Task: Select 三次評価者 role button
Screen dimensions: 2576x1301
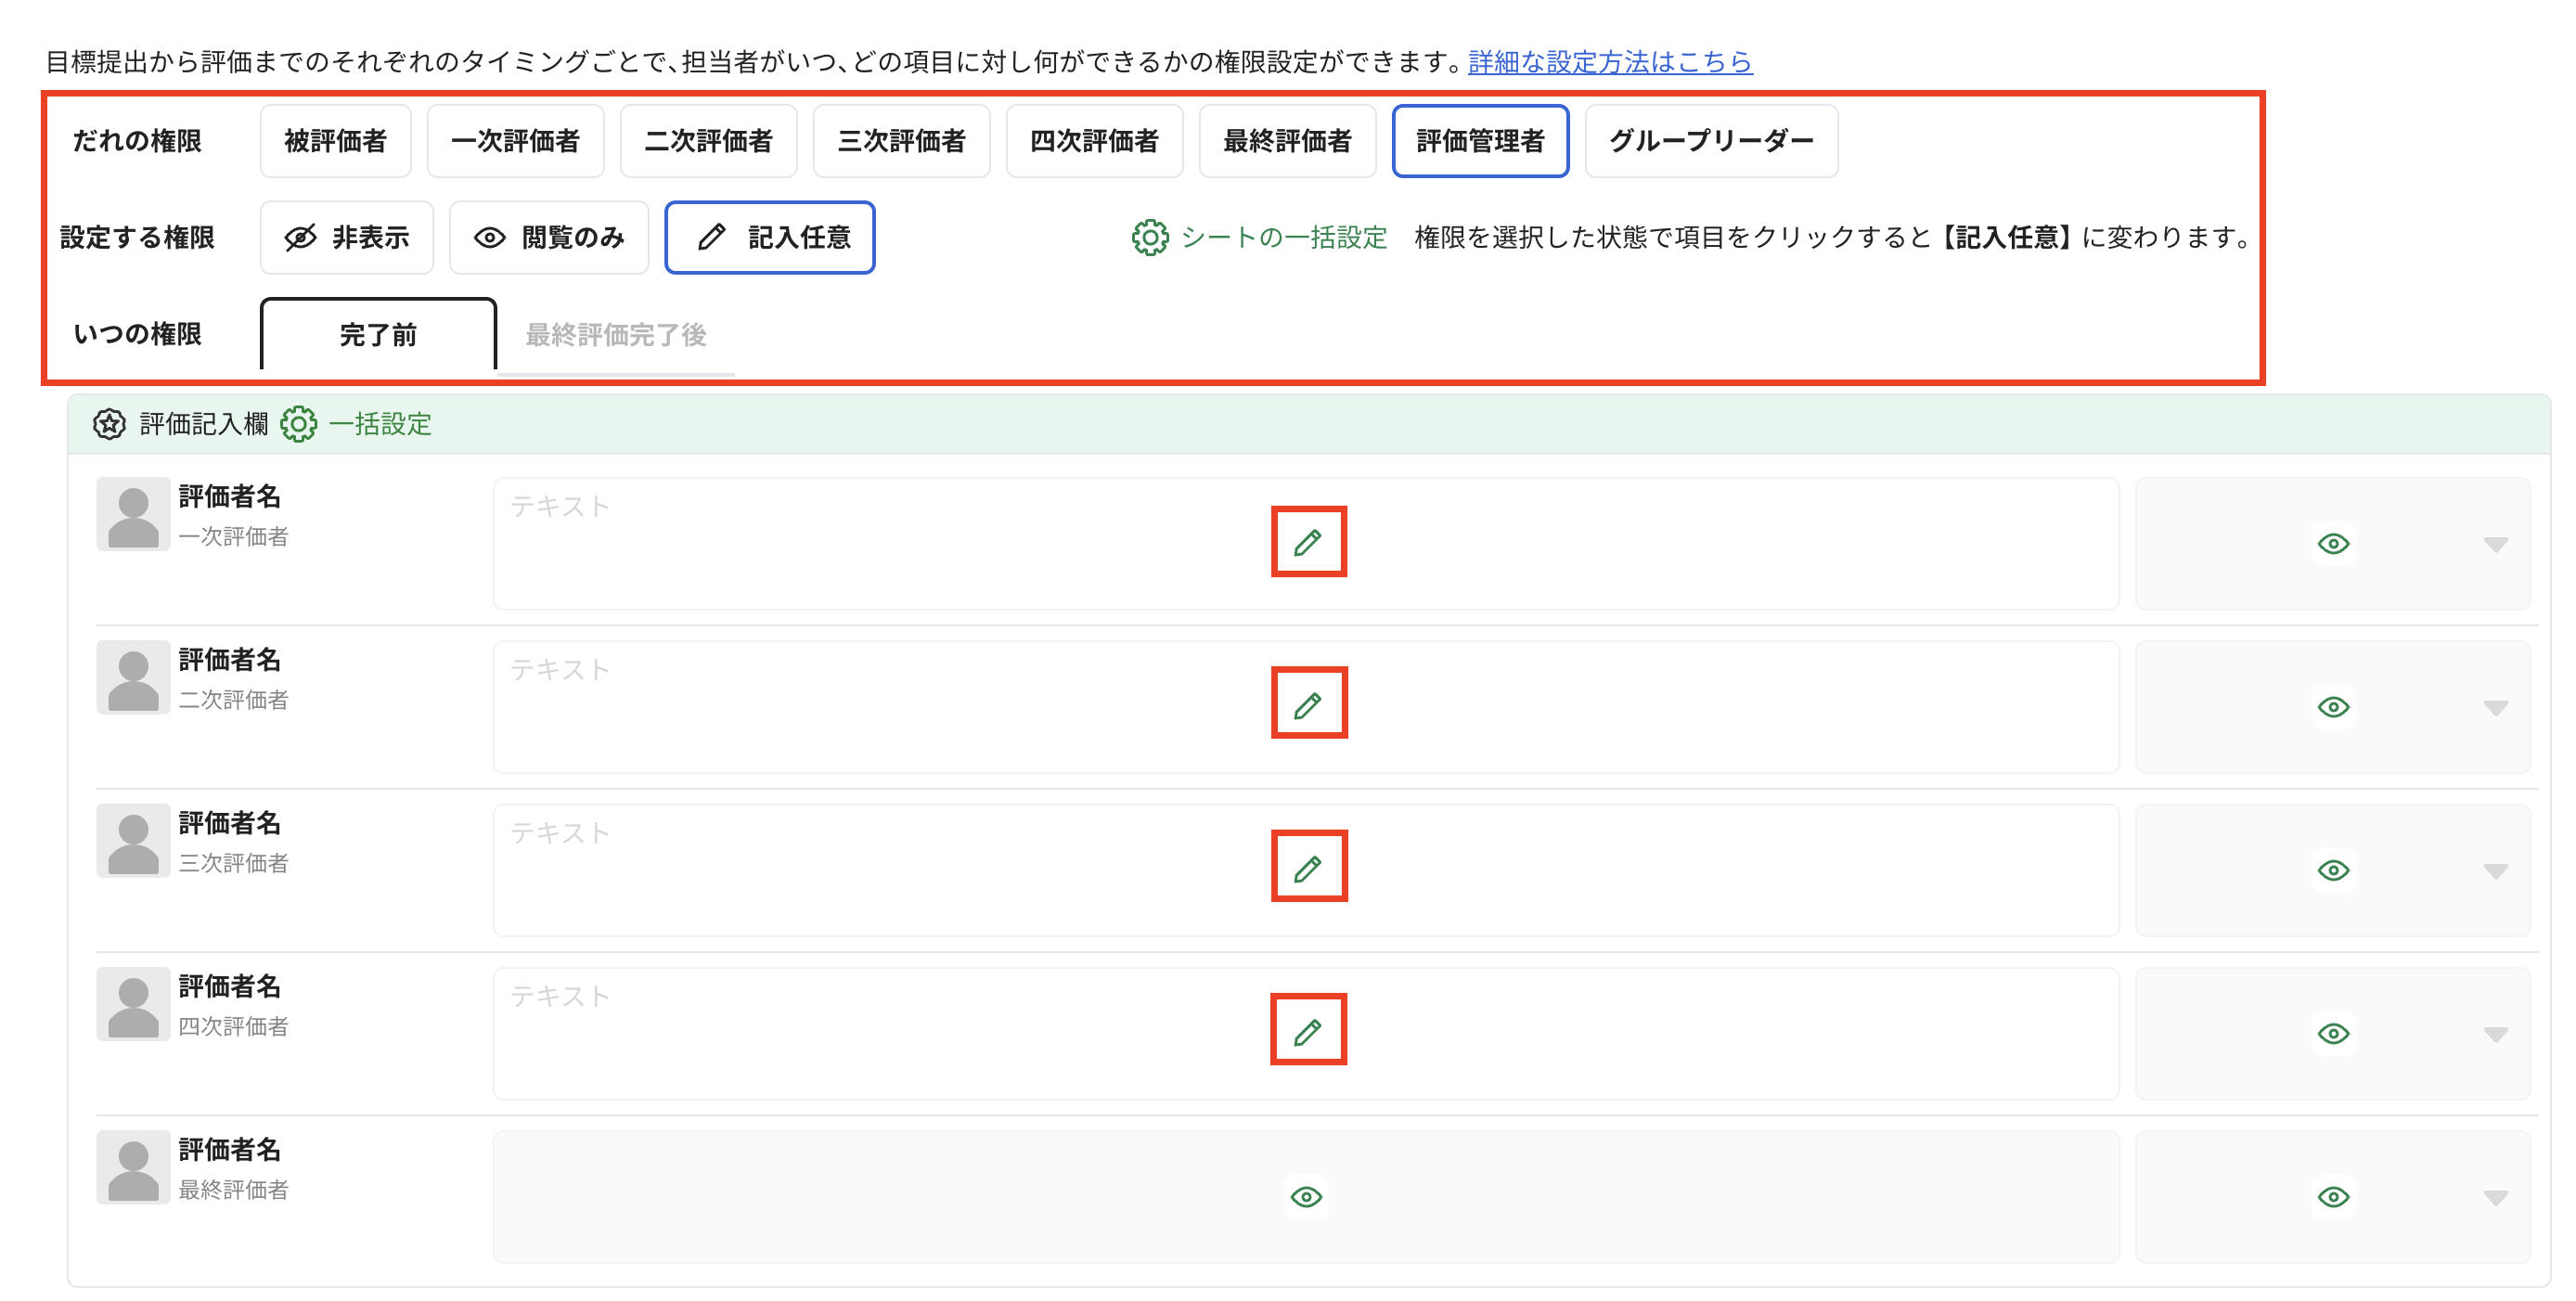Action: [x=901, y=140]
